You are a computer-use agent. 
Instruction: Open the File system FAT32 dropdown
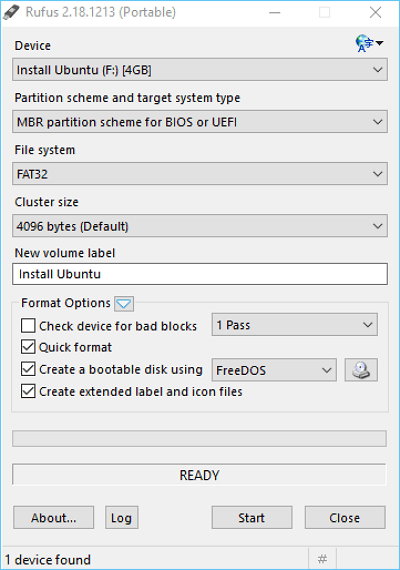(200, 174)
